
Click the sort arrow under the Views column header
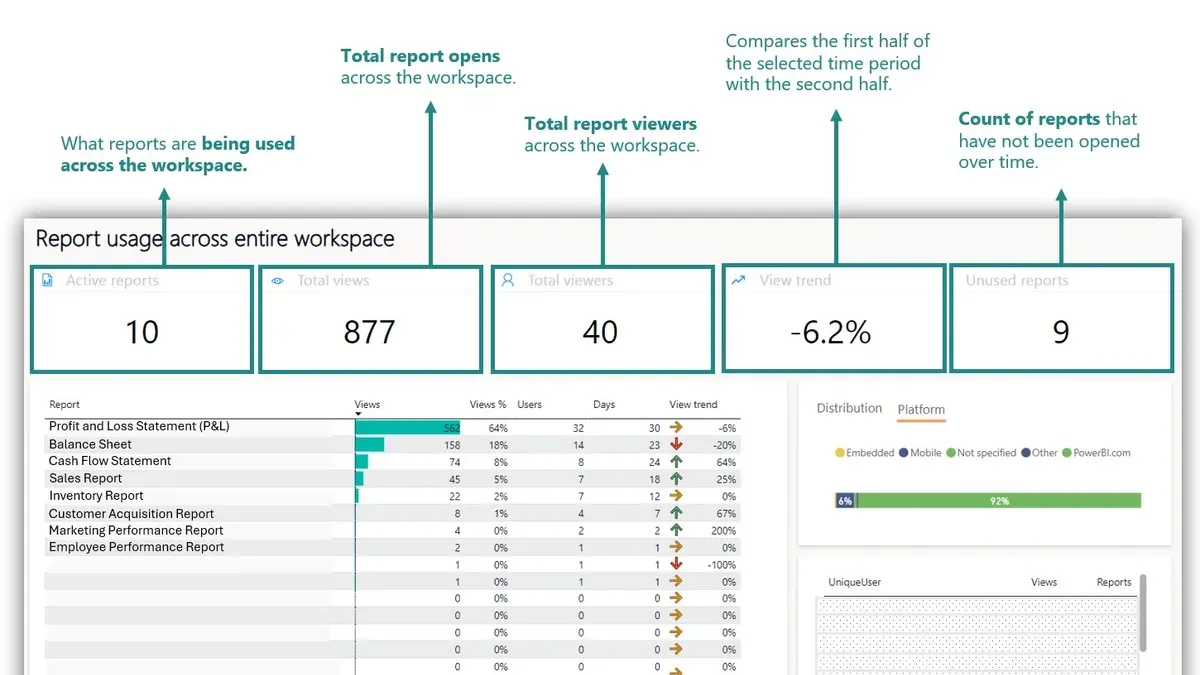pyautogui.click(x=358, y=414)
